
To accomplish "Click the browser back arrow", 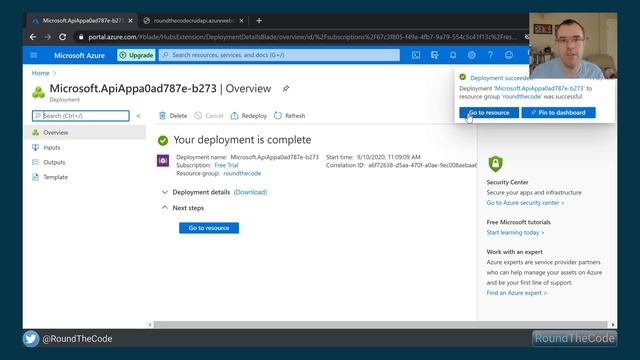I will pyautogui.click(x=33, y=37).
